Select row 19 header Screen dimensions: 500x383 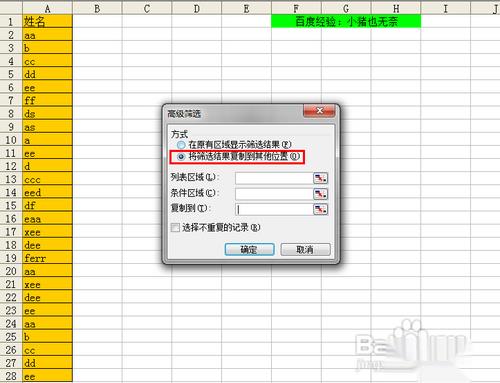click(11, 258)
